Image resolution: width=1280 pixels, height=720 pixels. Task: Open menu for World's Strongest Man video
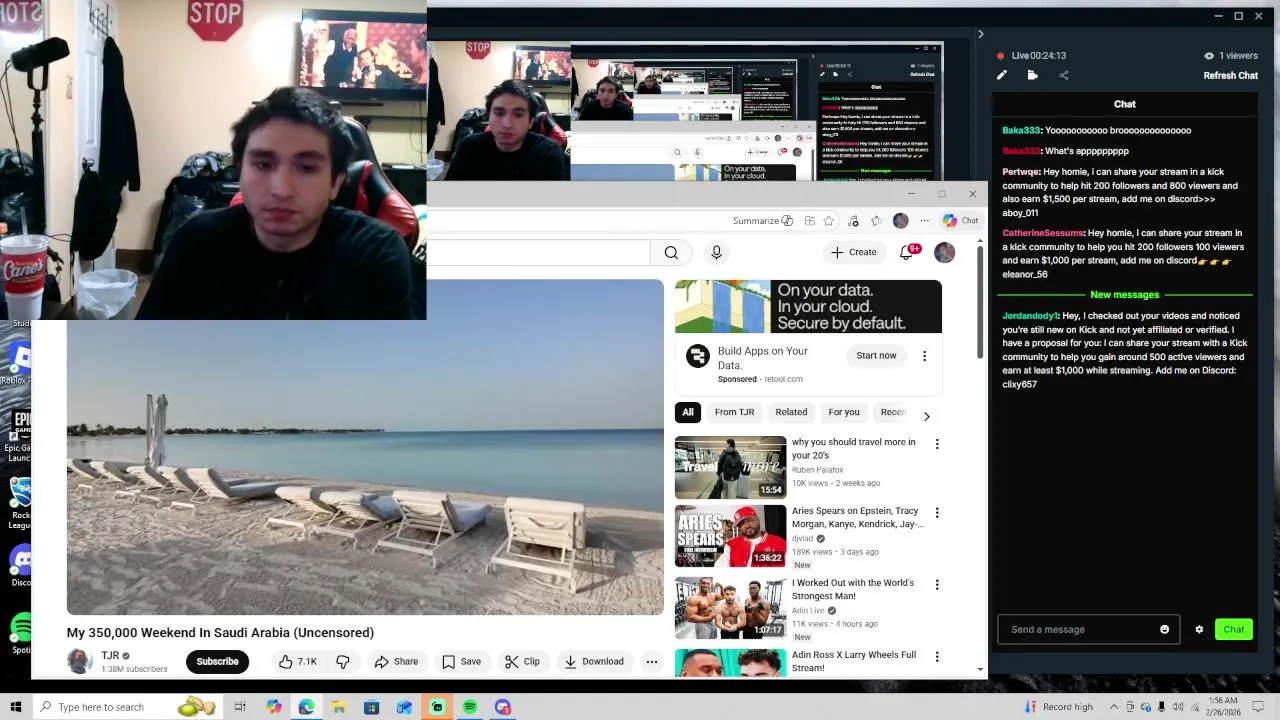click(937, 585)
